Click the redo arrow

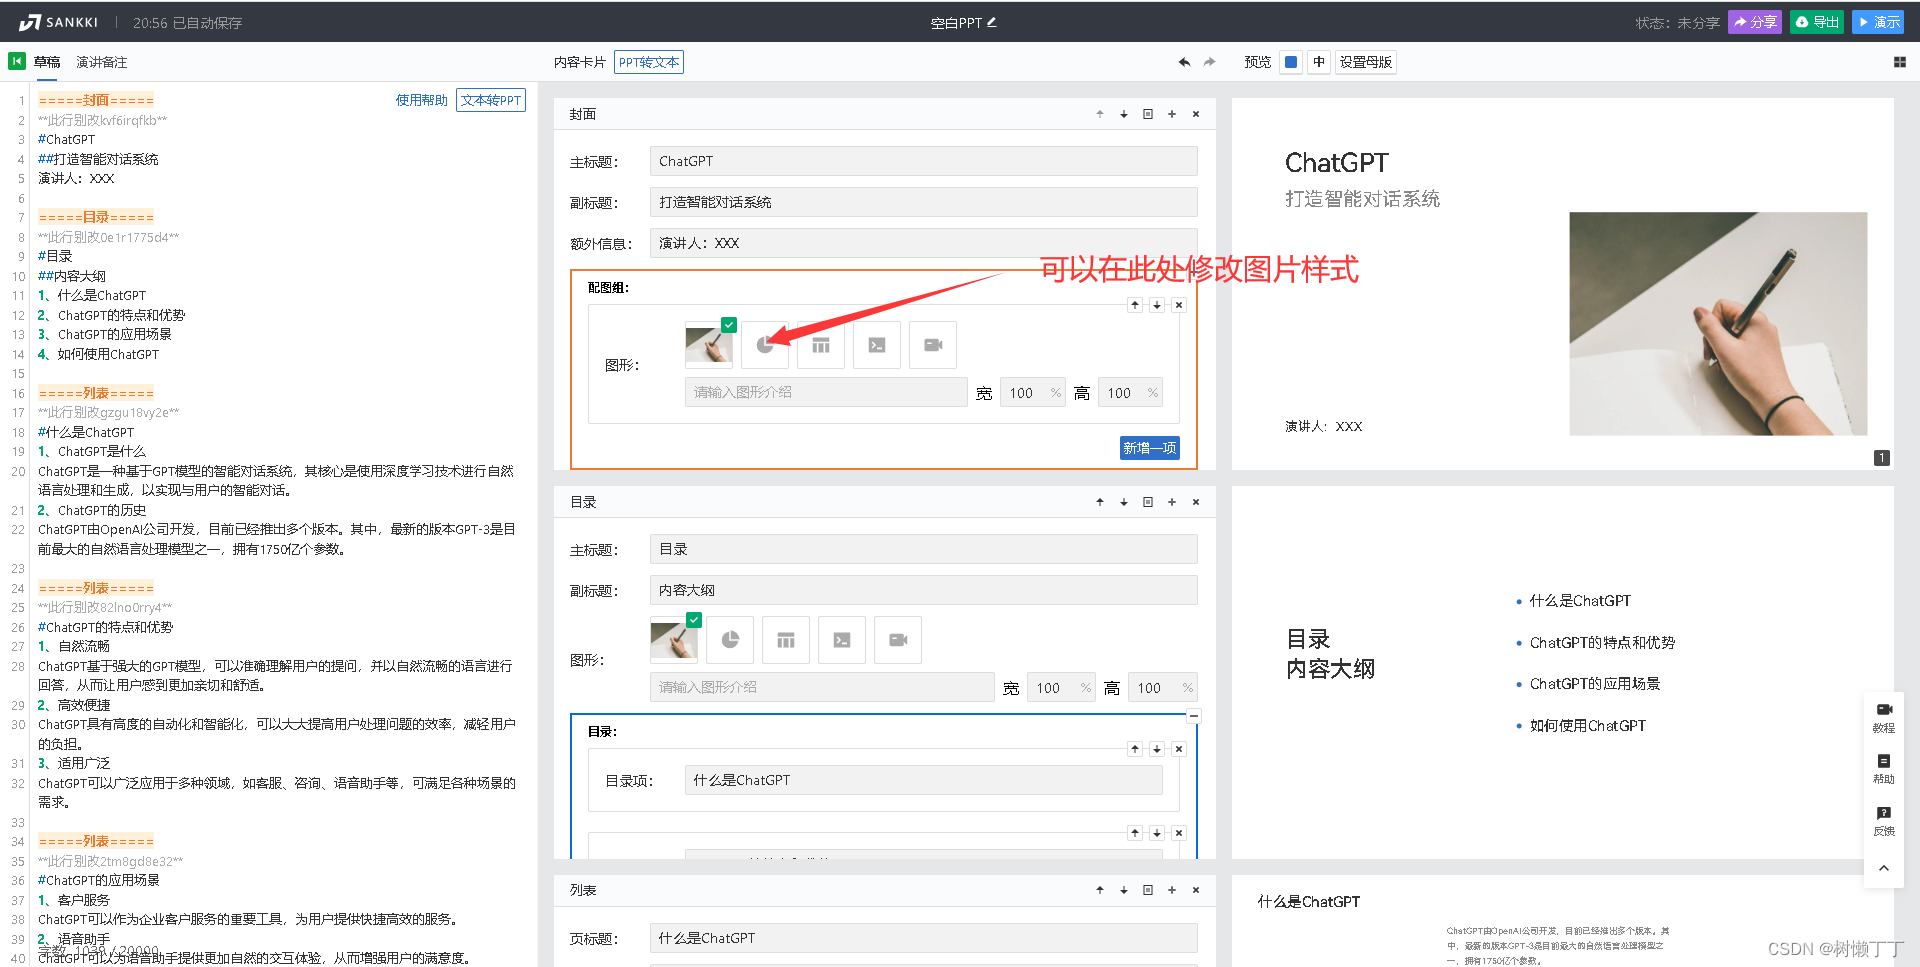coord(1210,62)
